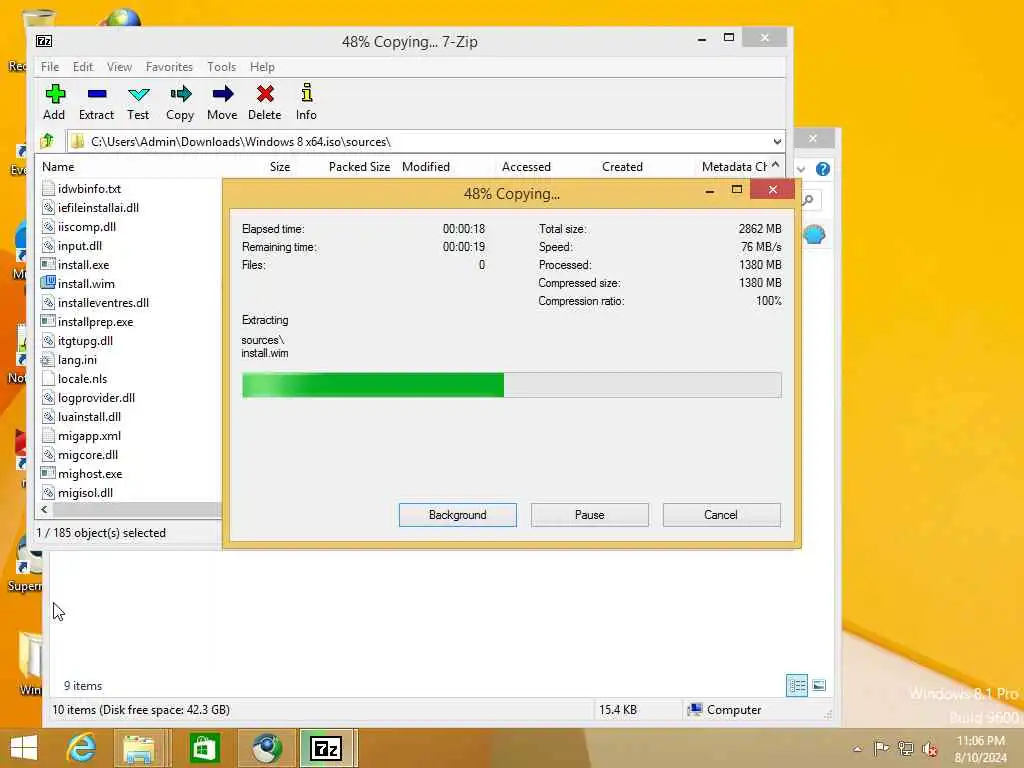Cancel the copying operation
This screenshot has width=1024, height=768.
pos(721,515)
